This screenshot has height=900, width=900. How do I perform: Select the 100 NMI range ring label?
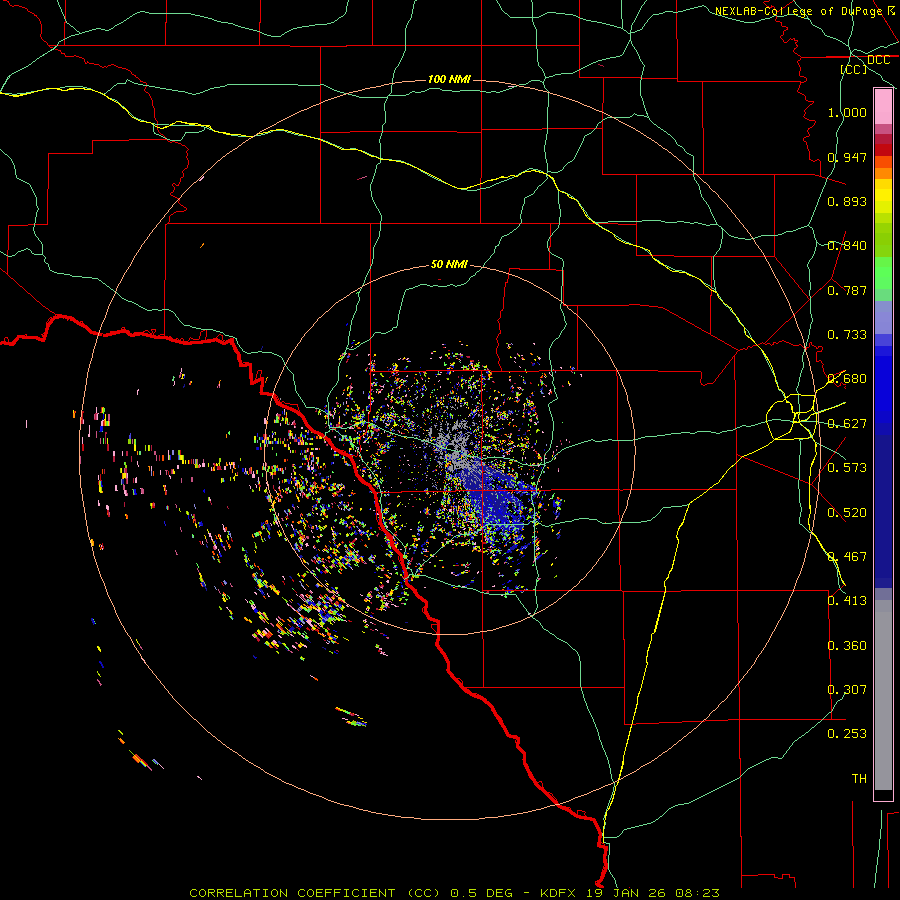[x=449, y=79]
